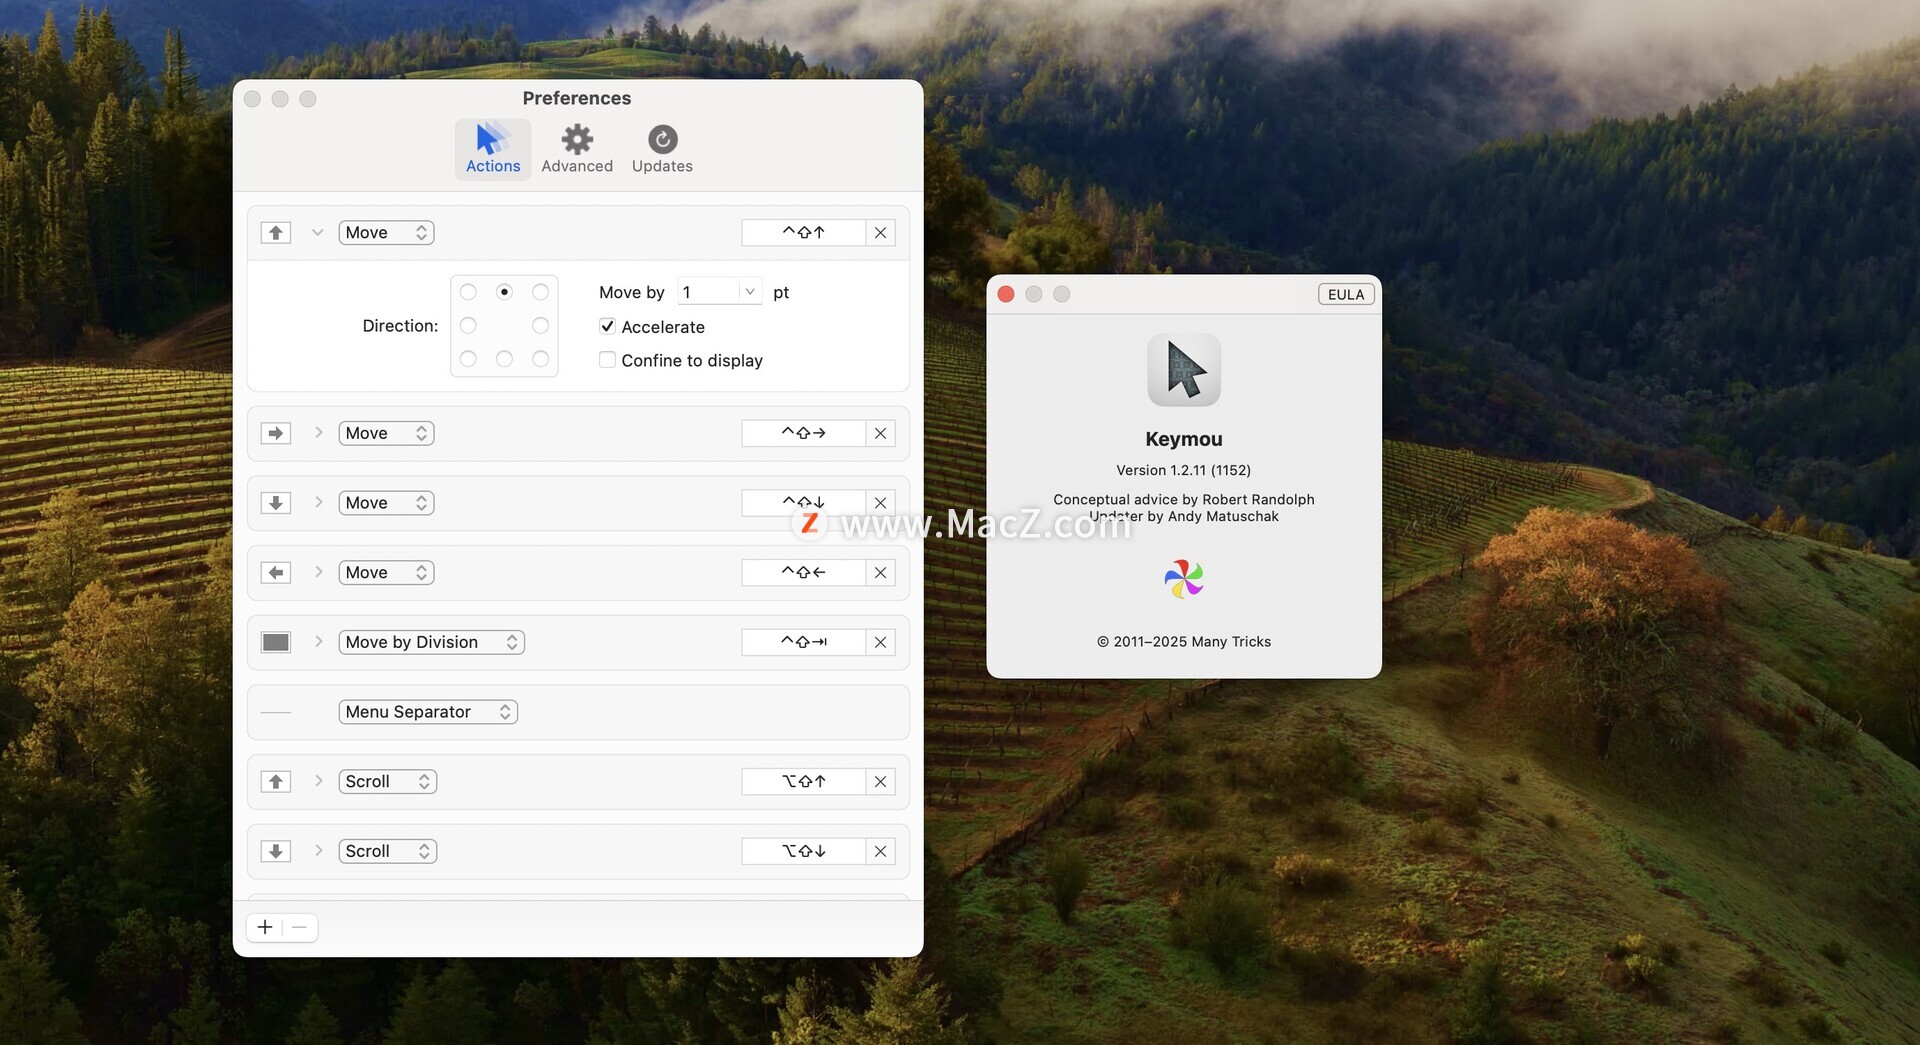This screenshot has width=1920, height=1045.
Task: Click up-arrow icon of the Scroll action
Action: pos(276,782)
